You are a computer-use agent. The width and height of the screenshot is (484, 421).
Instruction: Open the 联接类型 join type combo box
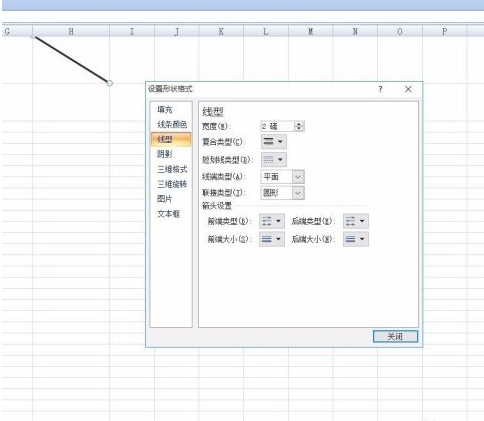point(282,193)
